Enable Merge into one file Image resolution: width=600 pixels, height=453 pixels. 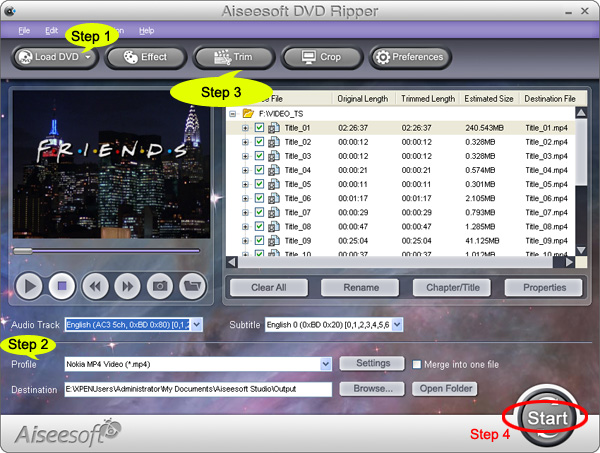417,364
